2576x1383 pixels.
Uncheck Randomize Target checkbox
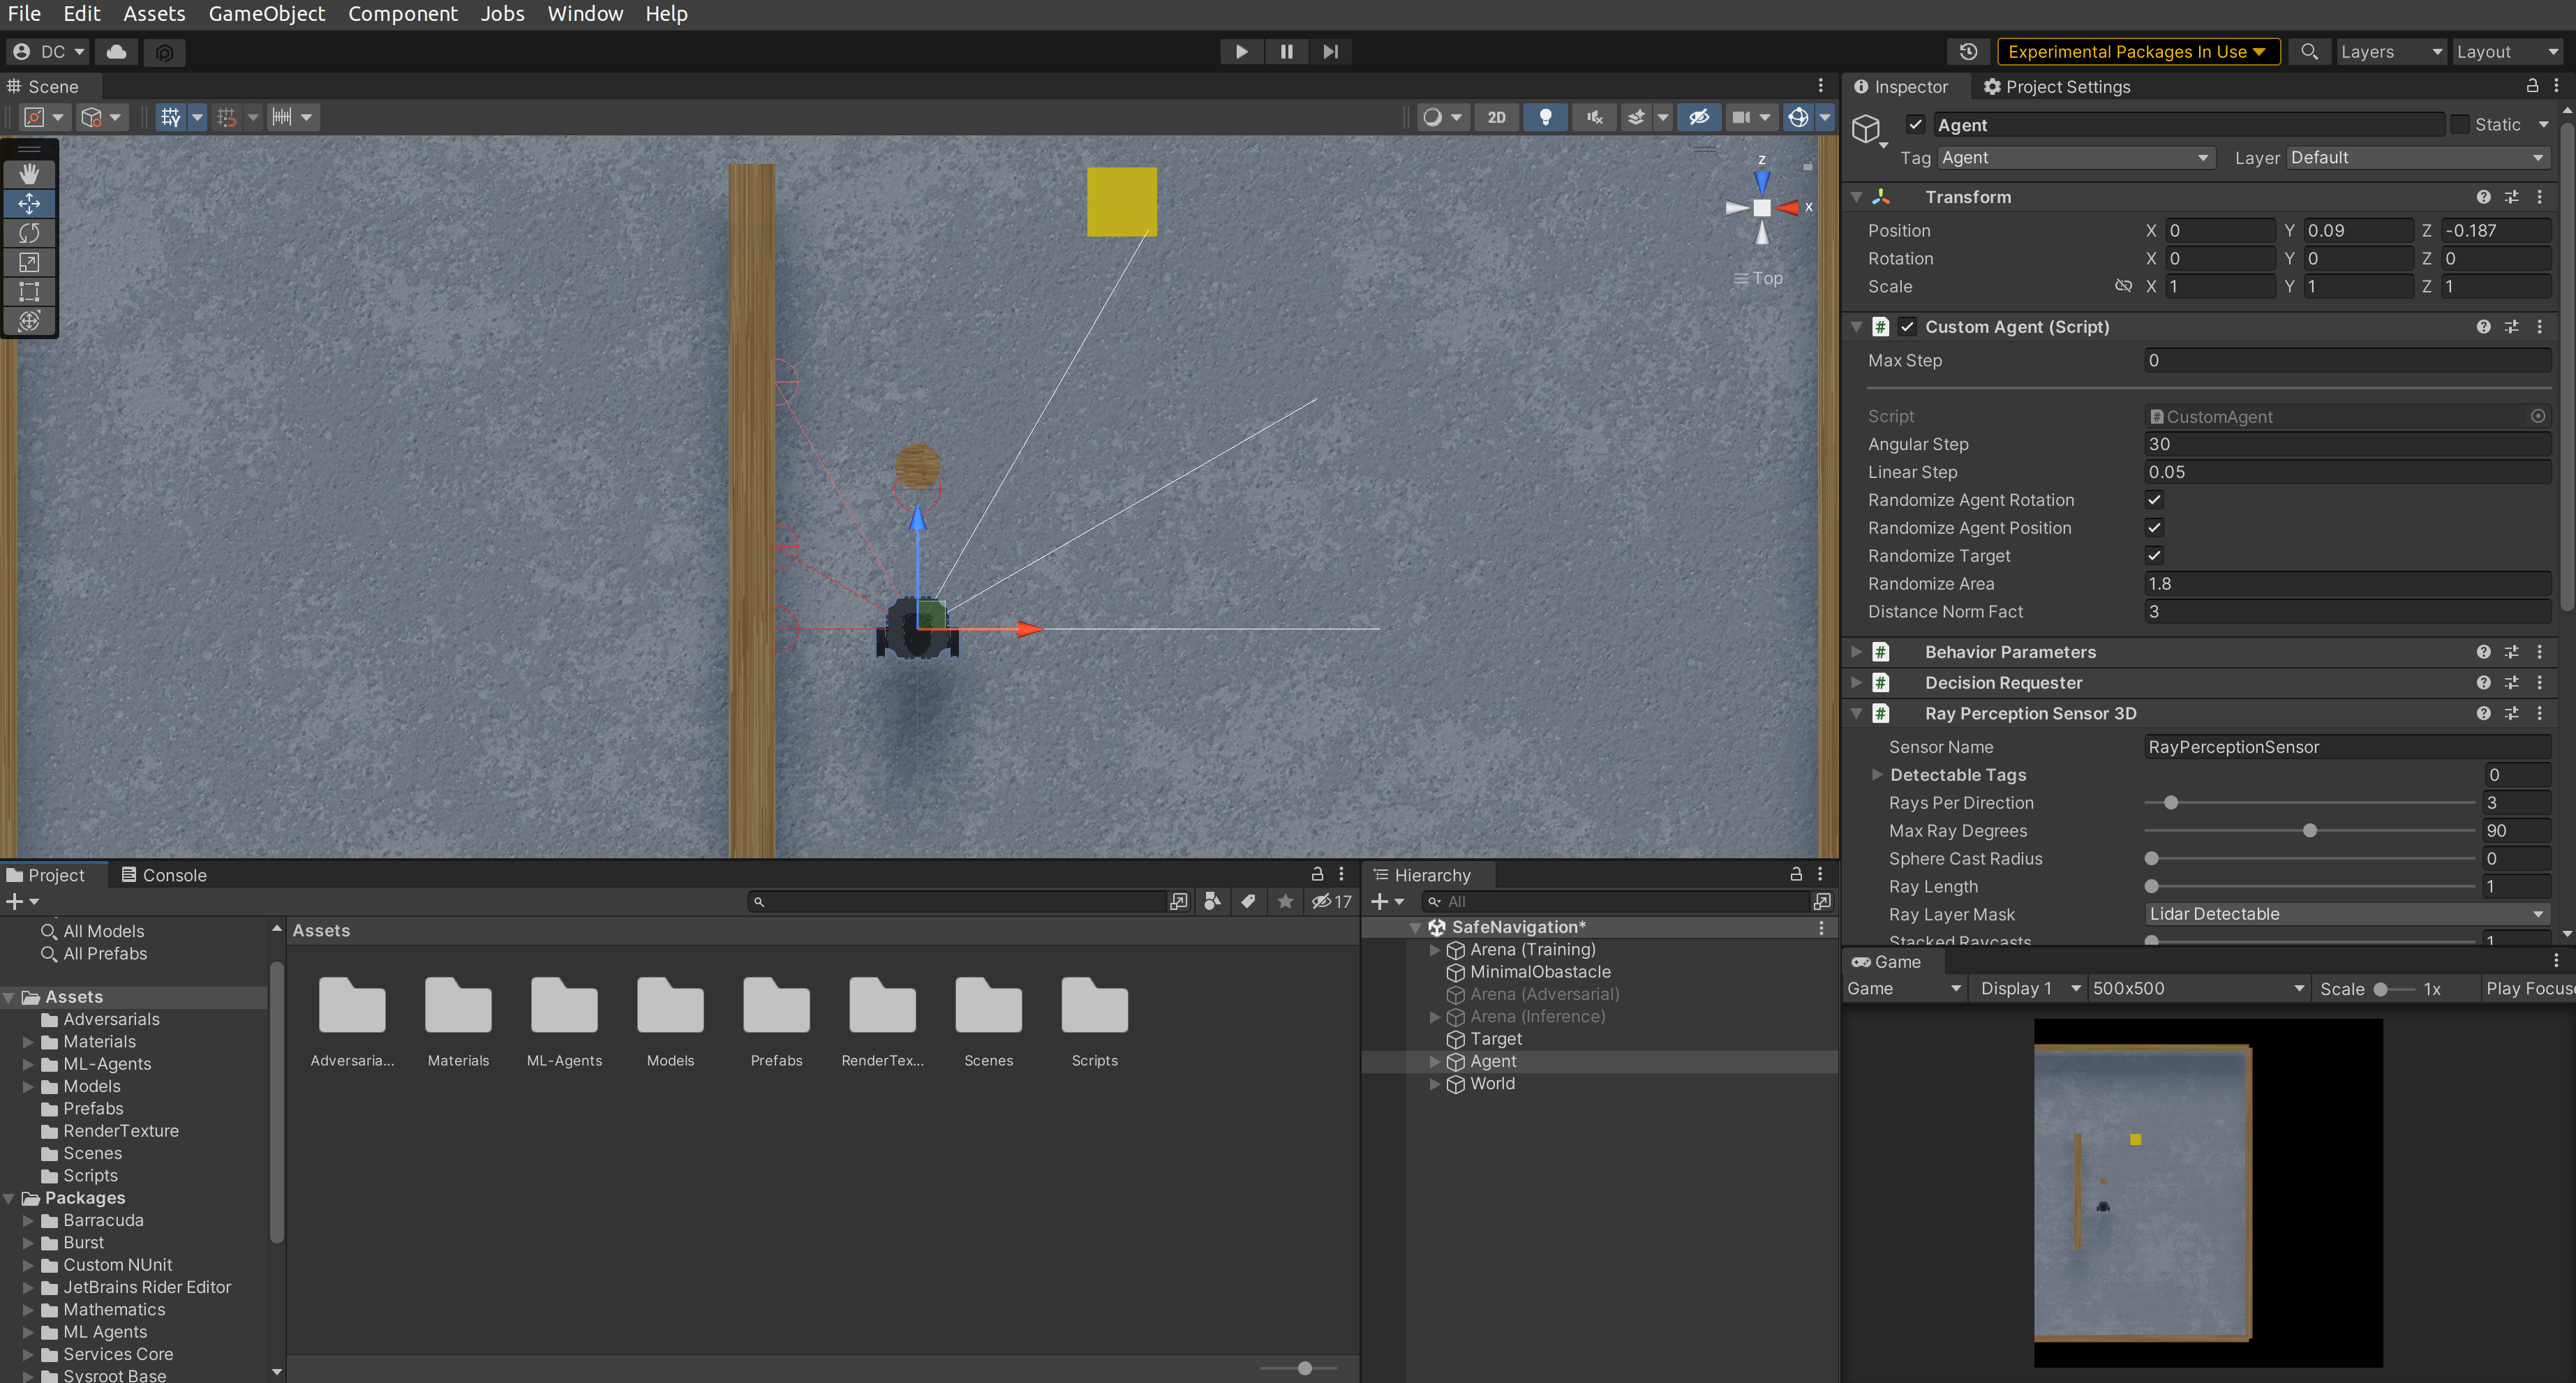pos(2154,555)
